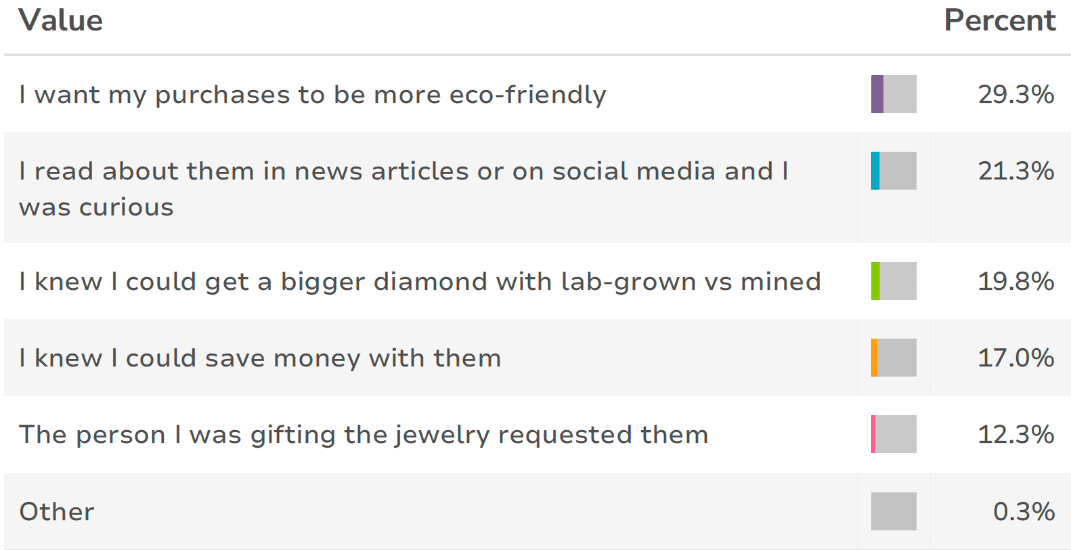The width and height of the screenshot is (1071, 550).
Task: Click the gray bar for Other
Action: tap(893, 512)
